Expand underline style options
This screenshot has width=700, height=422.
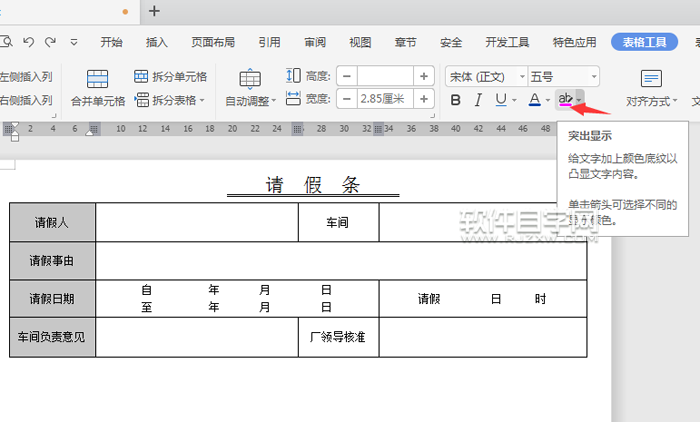(x=514, y=100)
